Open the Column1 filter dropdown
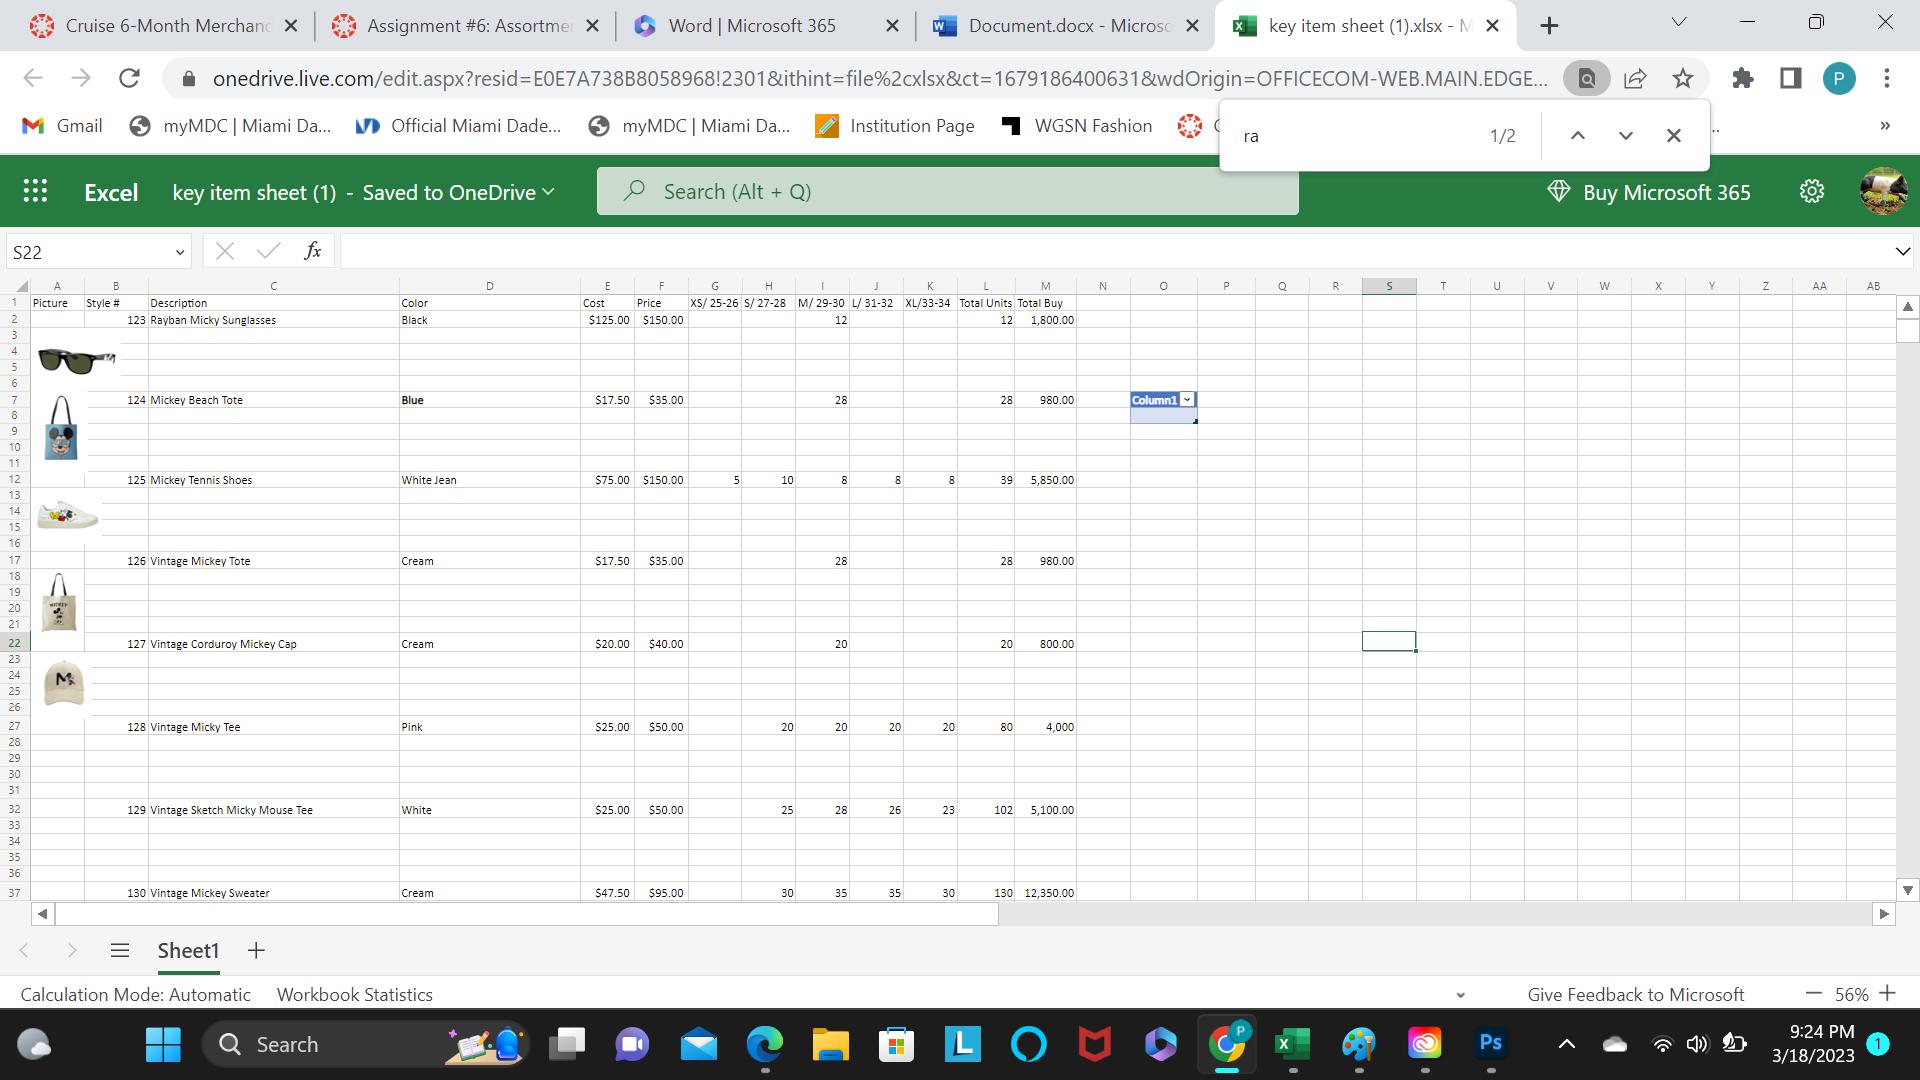This screenshot has height=1080, width=1920. tap(1187, 400)
